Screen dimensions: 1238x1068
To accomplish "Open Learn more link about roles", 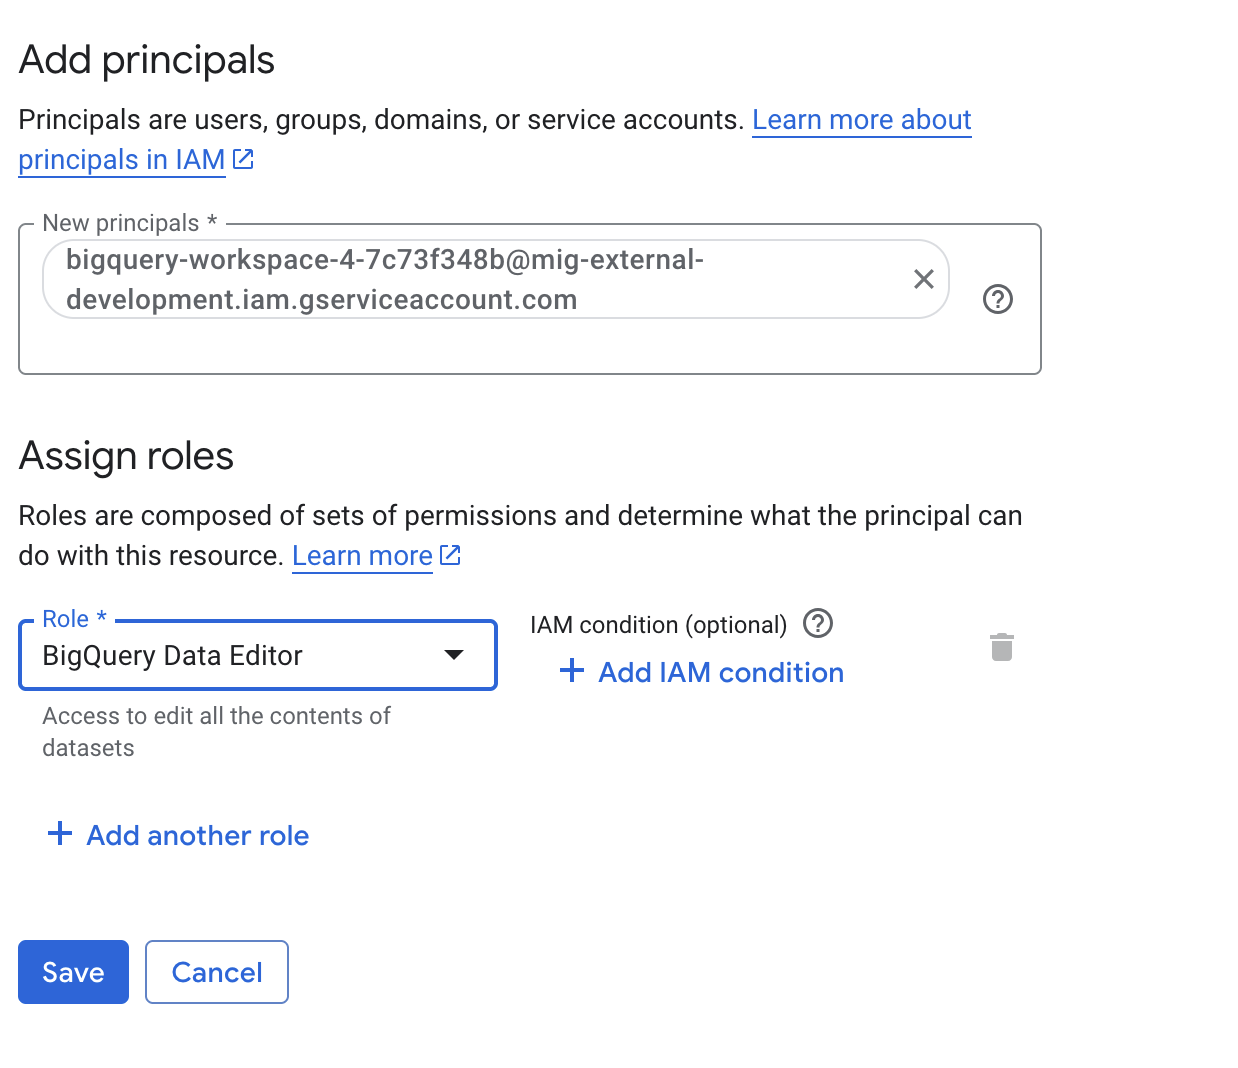I will pos(362,556).
